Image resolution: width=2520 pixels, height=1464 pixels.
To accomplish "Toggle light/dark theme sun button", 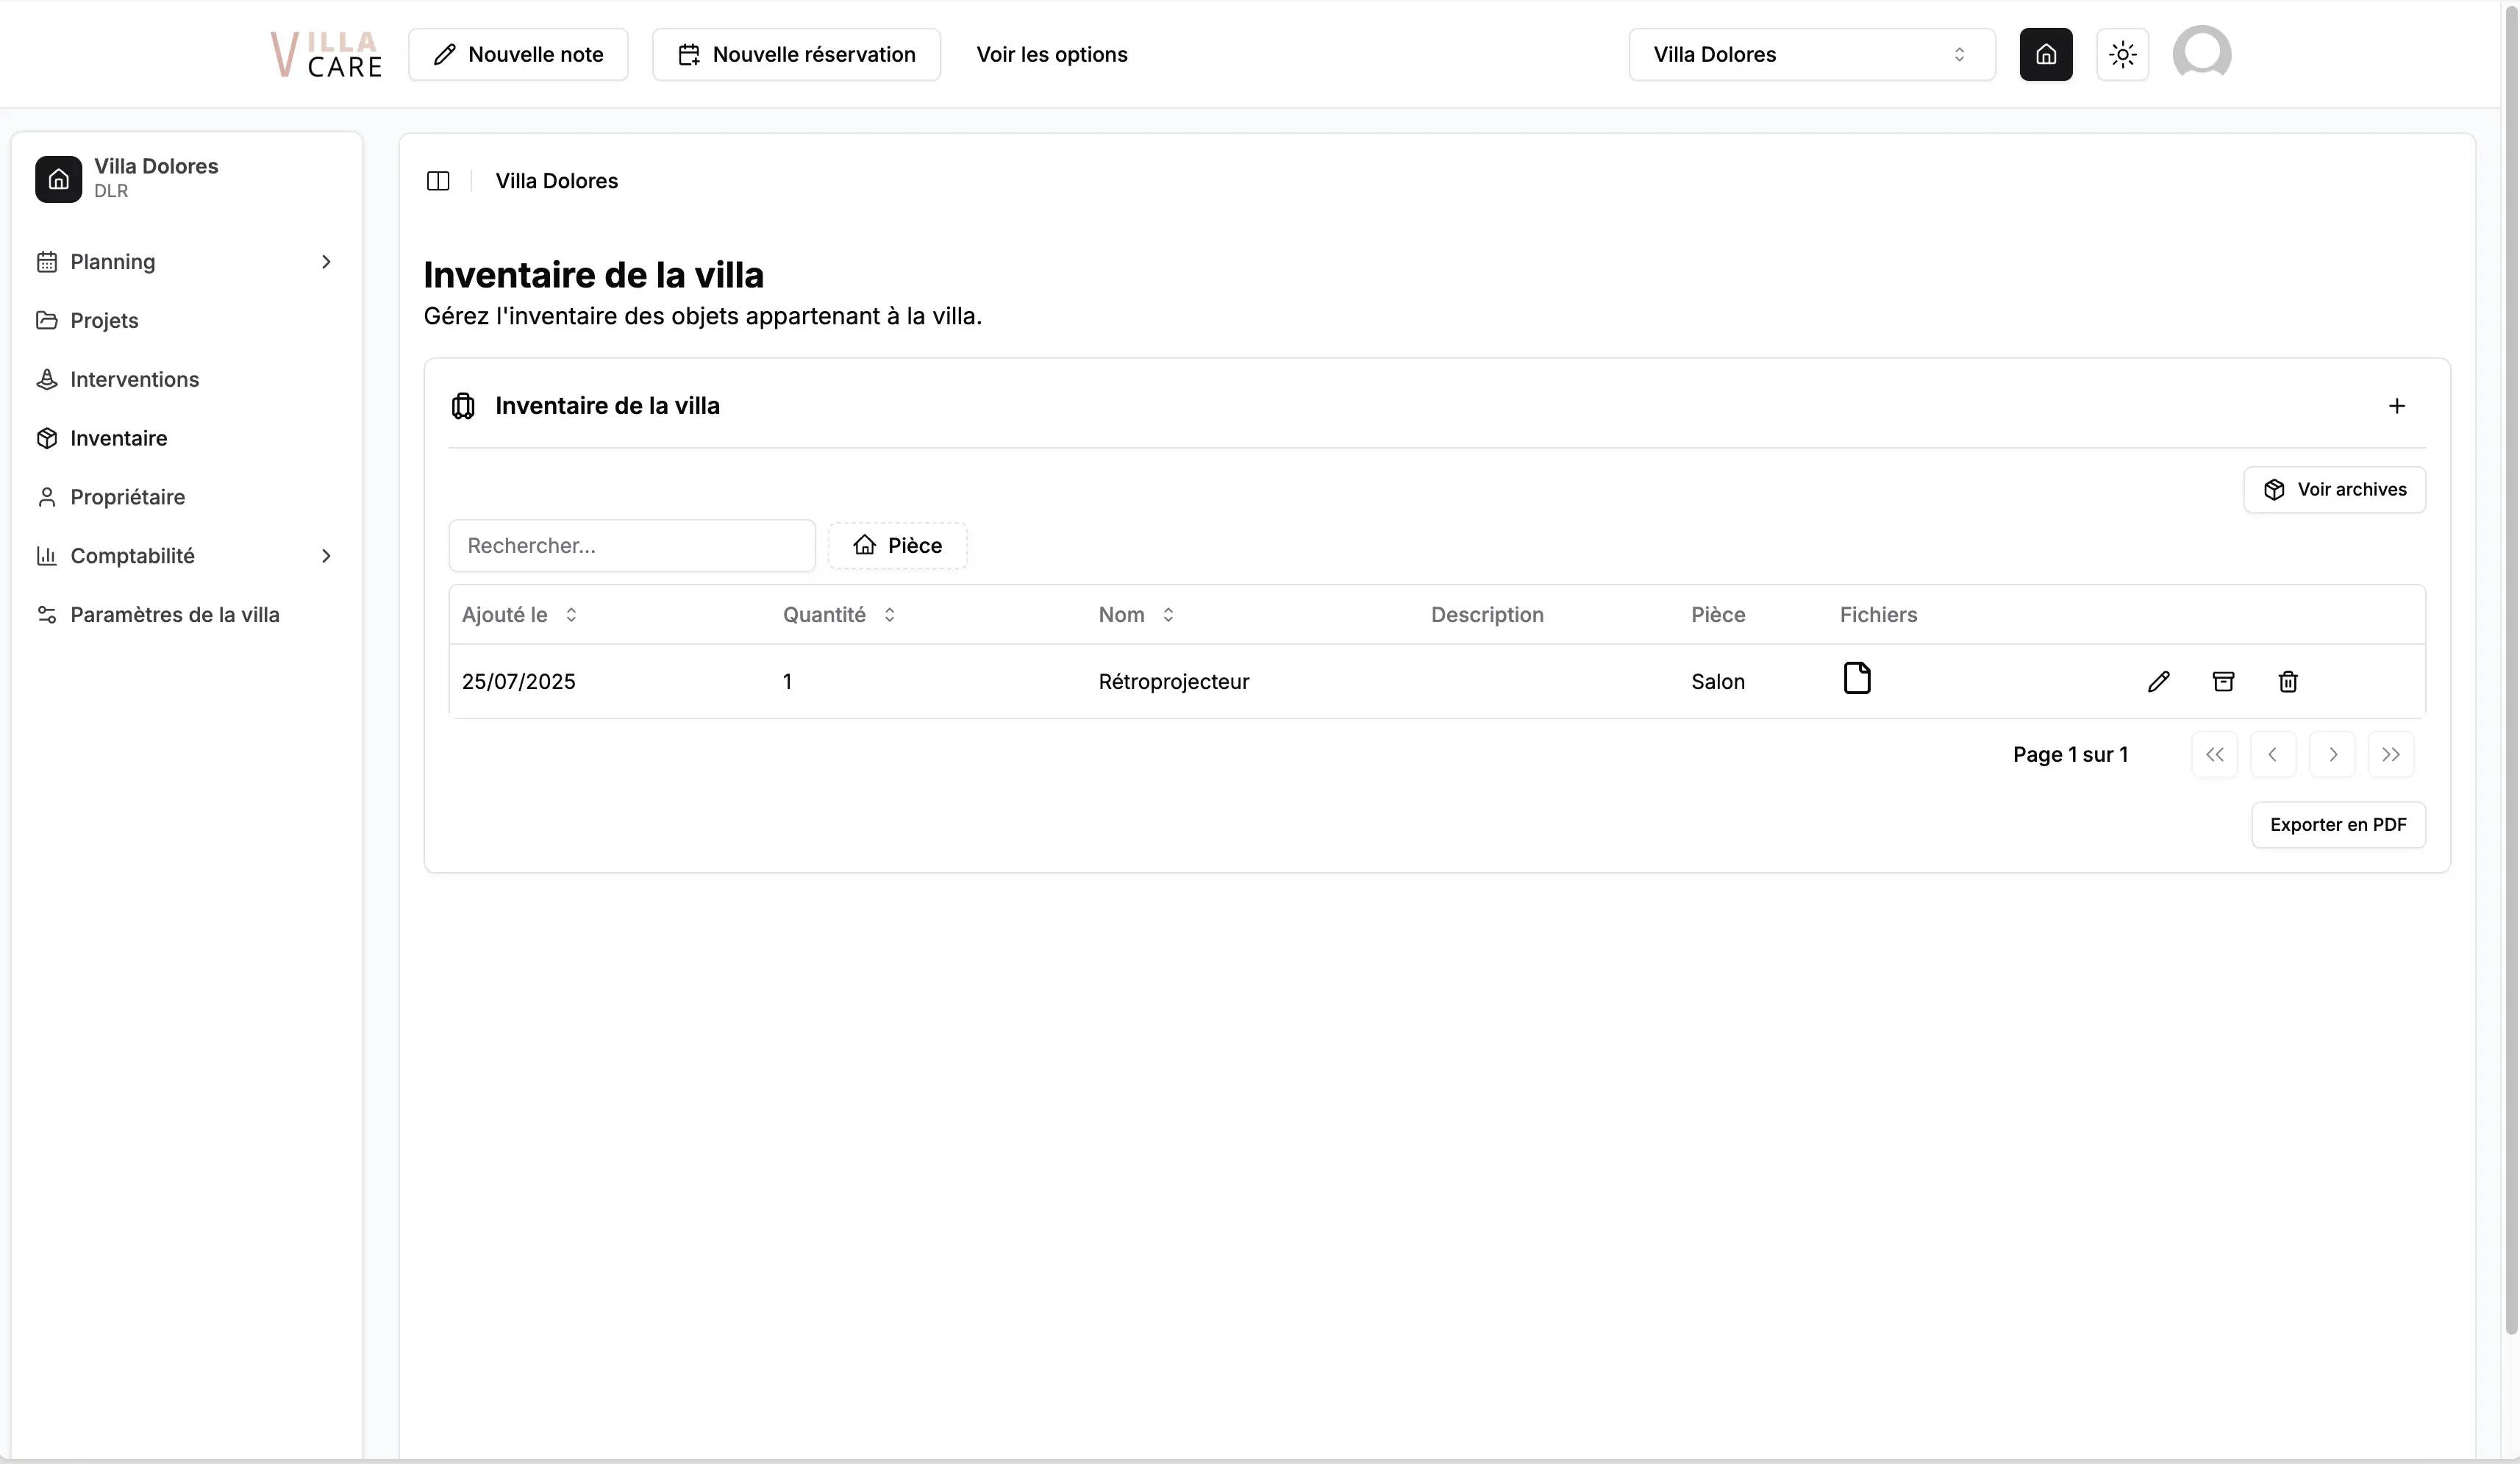I will [2122, 54].
